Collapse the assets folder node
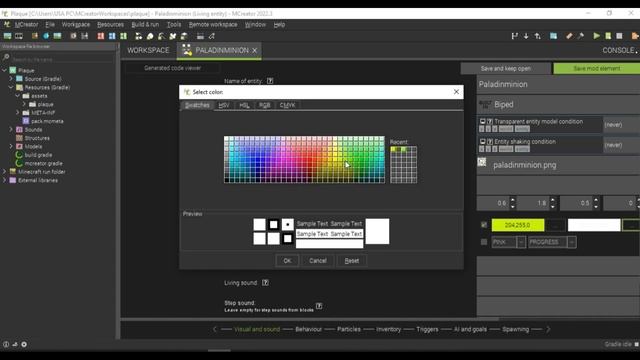This screenshot has height=360, width=640. click(x=18, y=96)
